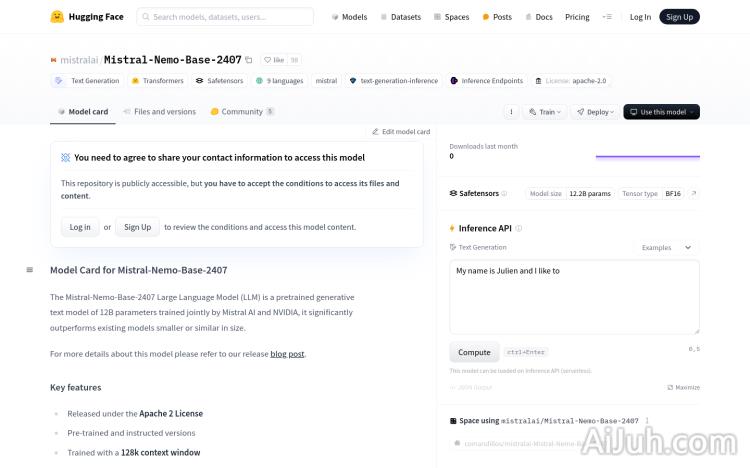Open the Train dropdown

coord(546,112)
